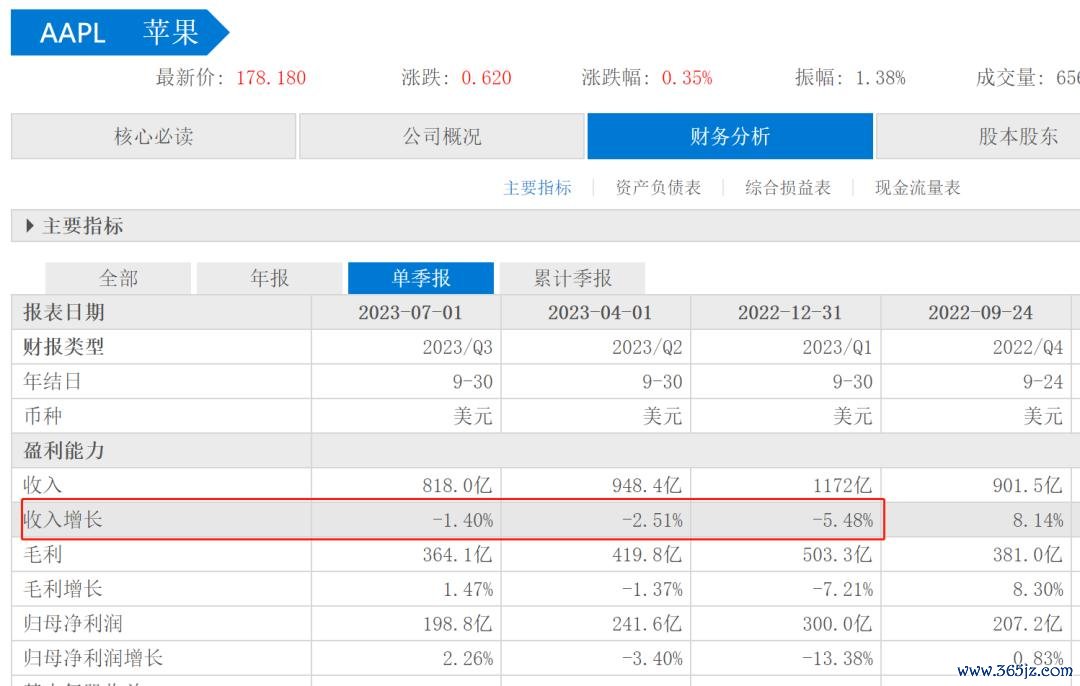View the 综合损益表 link
The image size is (1080, 686).
point(788,187)
